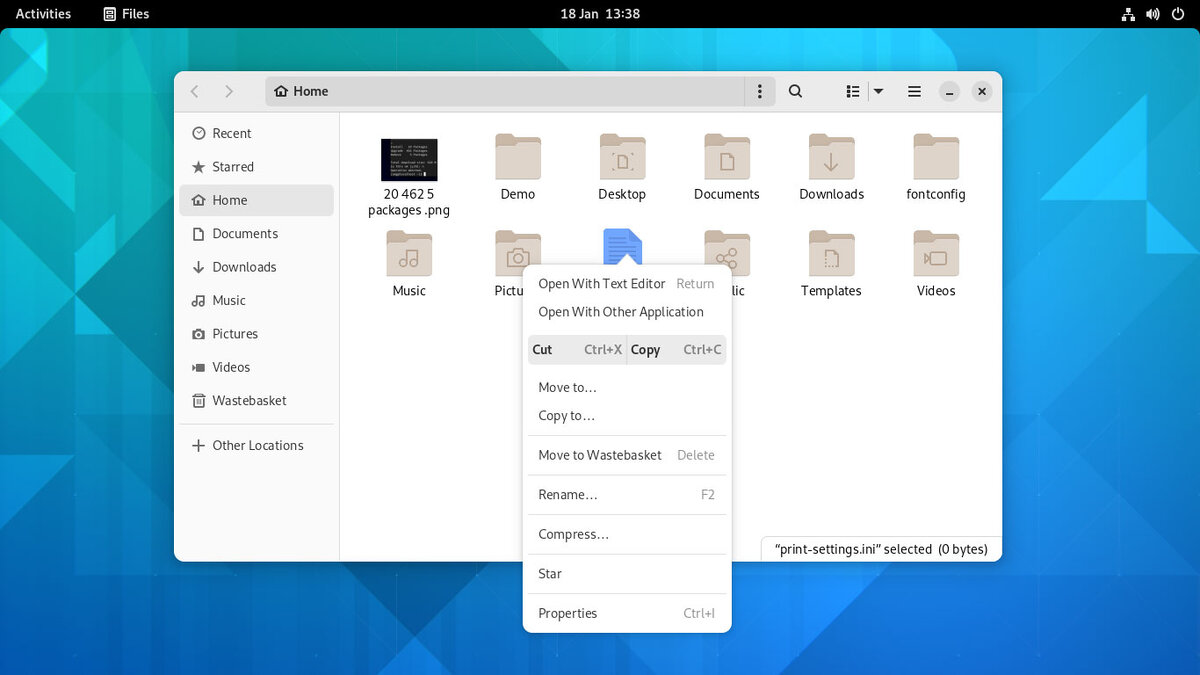
Task: Open the search magnifier
Action: [x=795, y=91]
